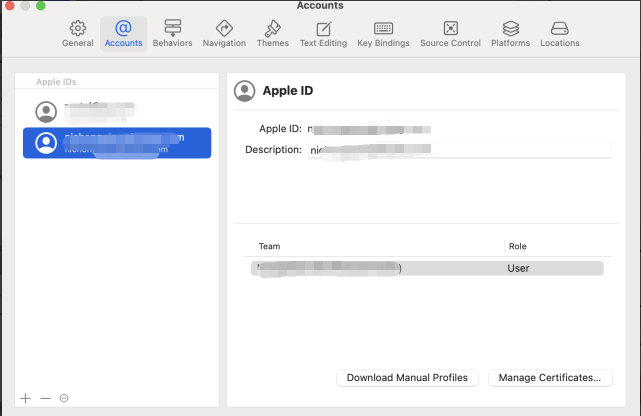Open Key Bindings preferences

coord(383,34)
